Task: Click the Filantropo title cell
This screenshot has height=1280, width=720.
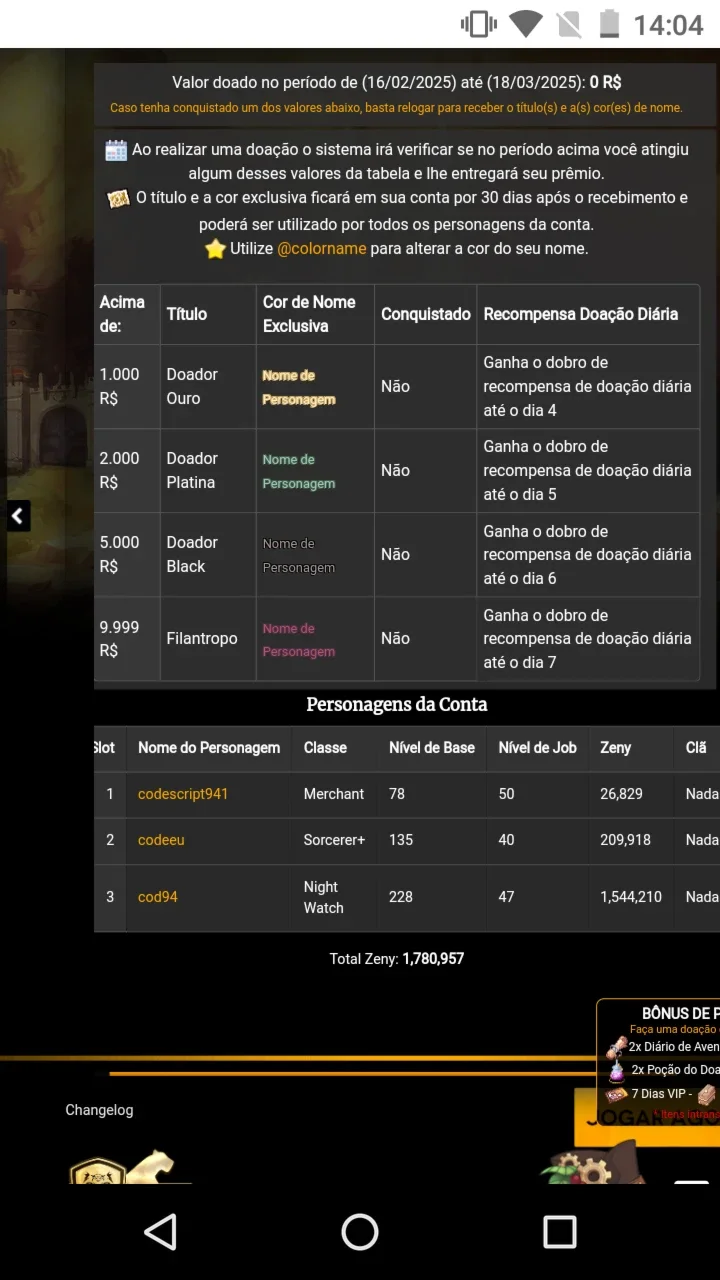Action: [208, 639]
